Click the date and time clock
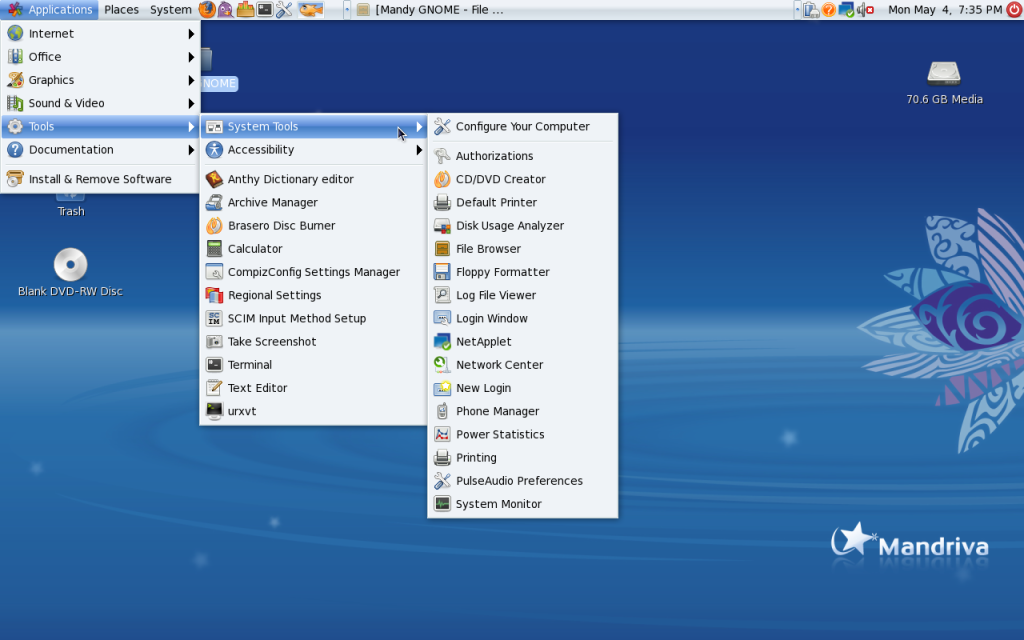Screen dimensions: 1024x640 click(x=945, y=10)
